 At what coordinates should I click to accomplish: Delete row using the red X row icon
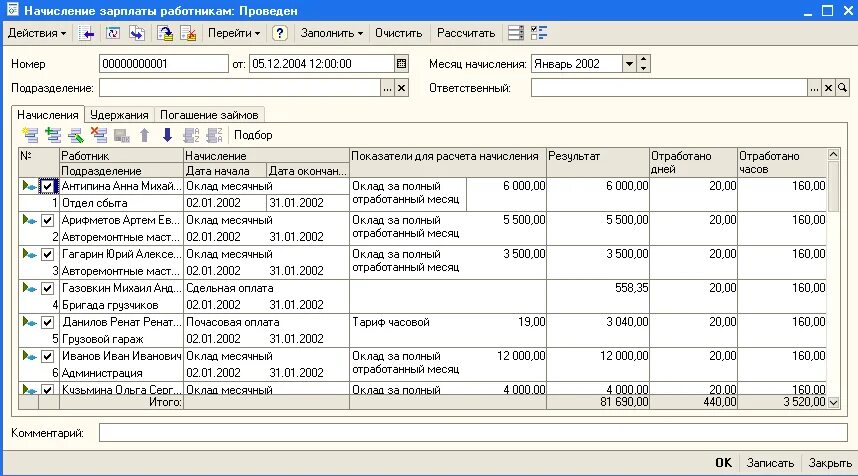point(98,135)
